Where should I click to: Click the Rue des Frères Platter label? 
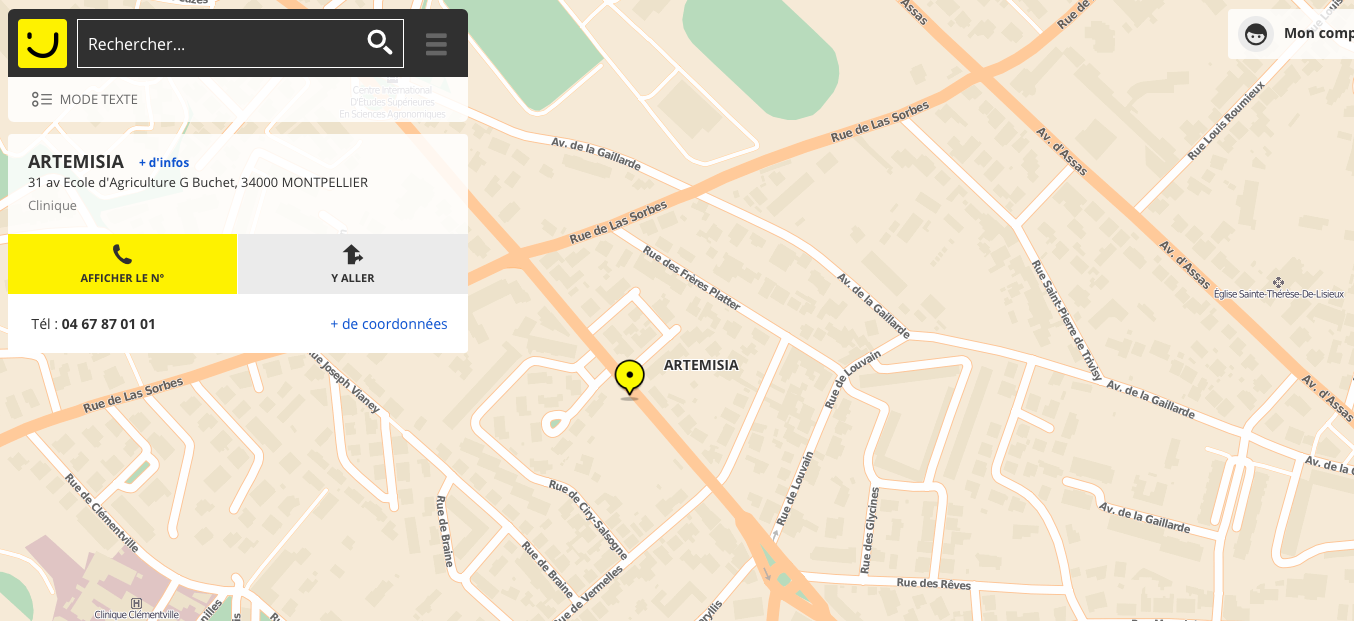[x=691, y=278]
